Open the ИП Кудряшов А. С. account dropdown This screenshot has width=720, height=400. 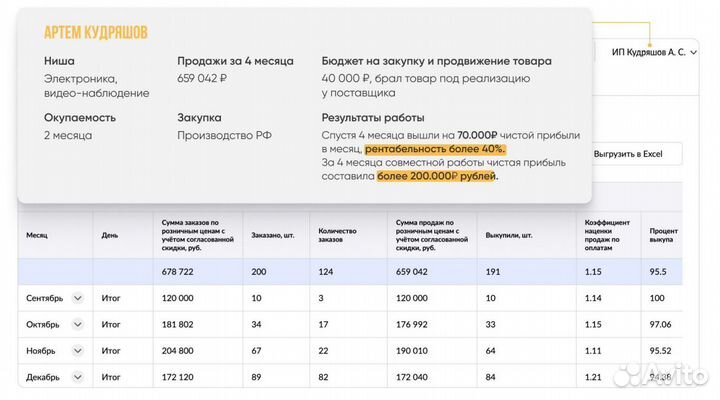click(x=654, y=52)
